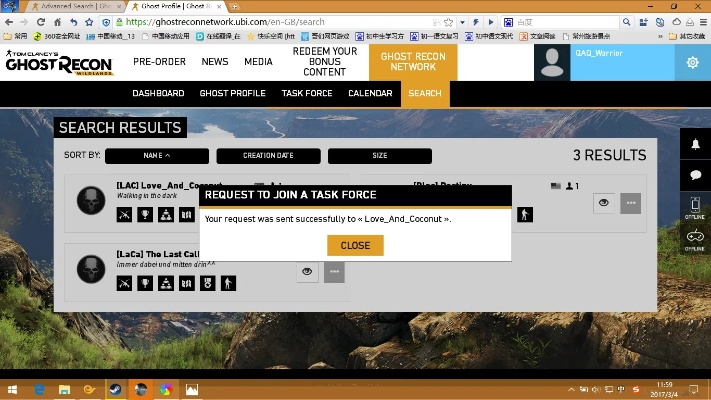Open the settings gear in the header
Screen dimensions: 711x400
692,62
